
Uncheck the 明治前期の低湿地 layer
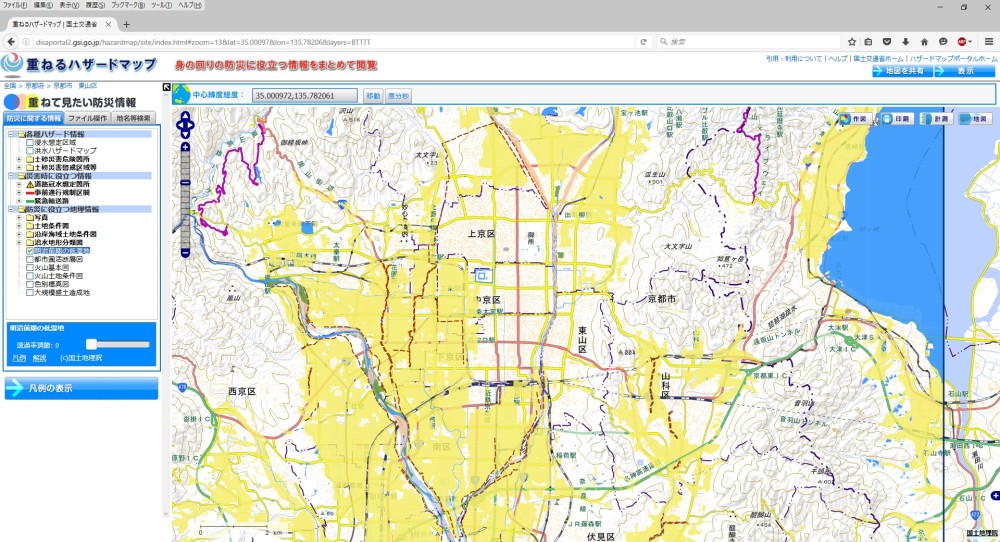30,251
